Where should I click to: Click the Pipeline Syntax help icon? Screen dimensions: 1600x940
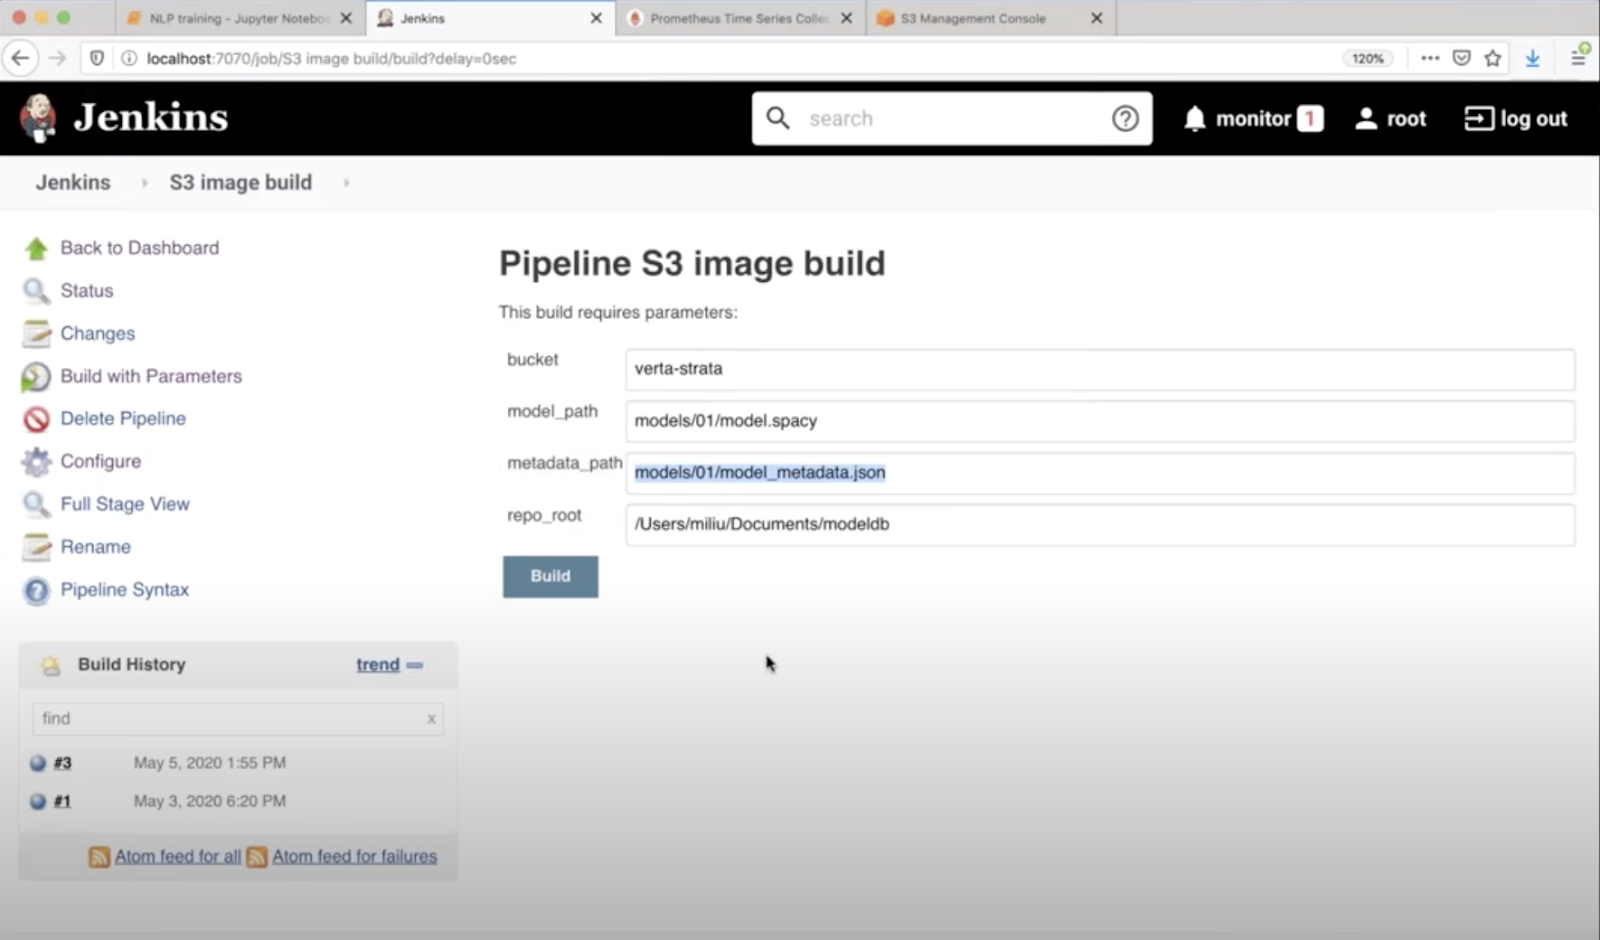pos(36,591)
